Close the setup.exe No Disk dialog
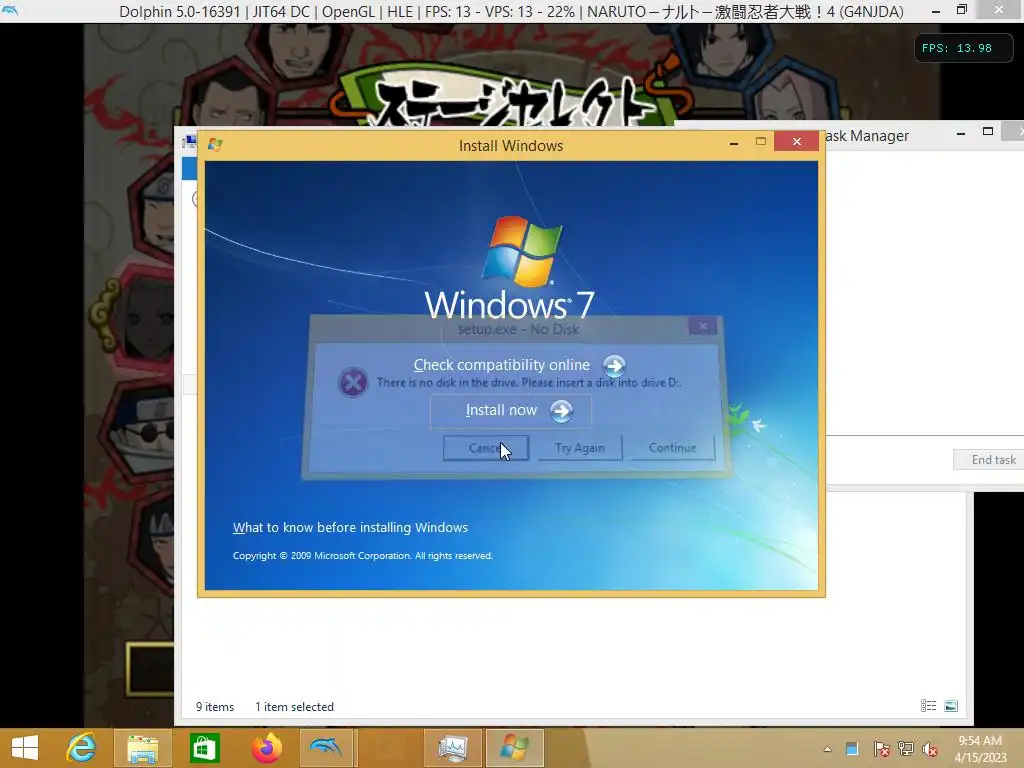This screenshot has height=768, width=1024. point(703,325)
